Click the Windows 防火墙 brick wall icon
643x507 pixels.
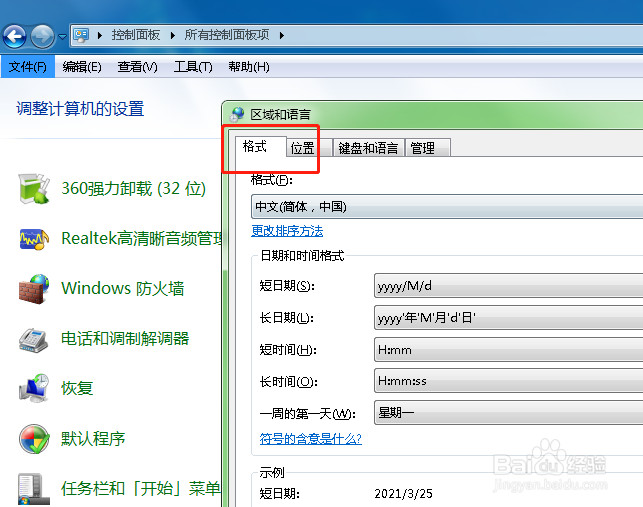coord(34,289)
